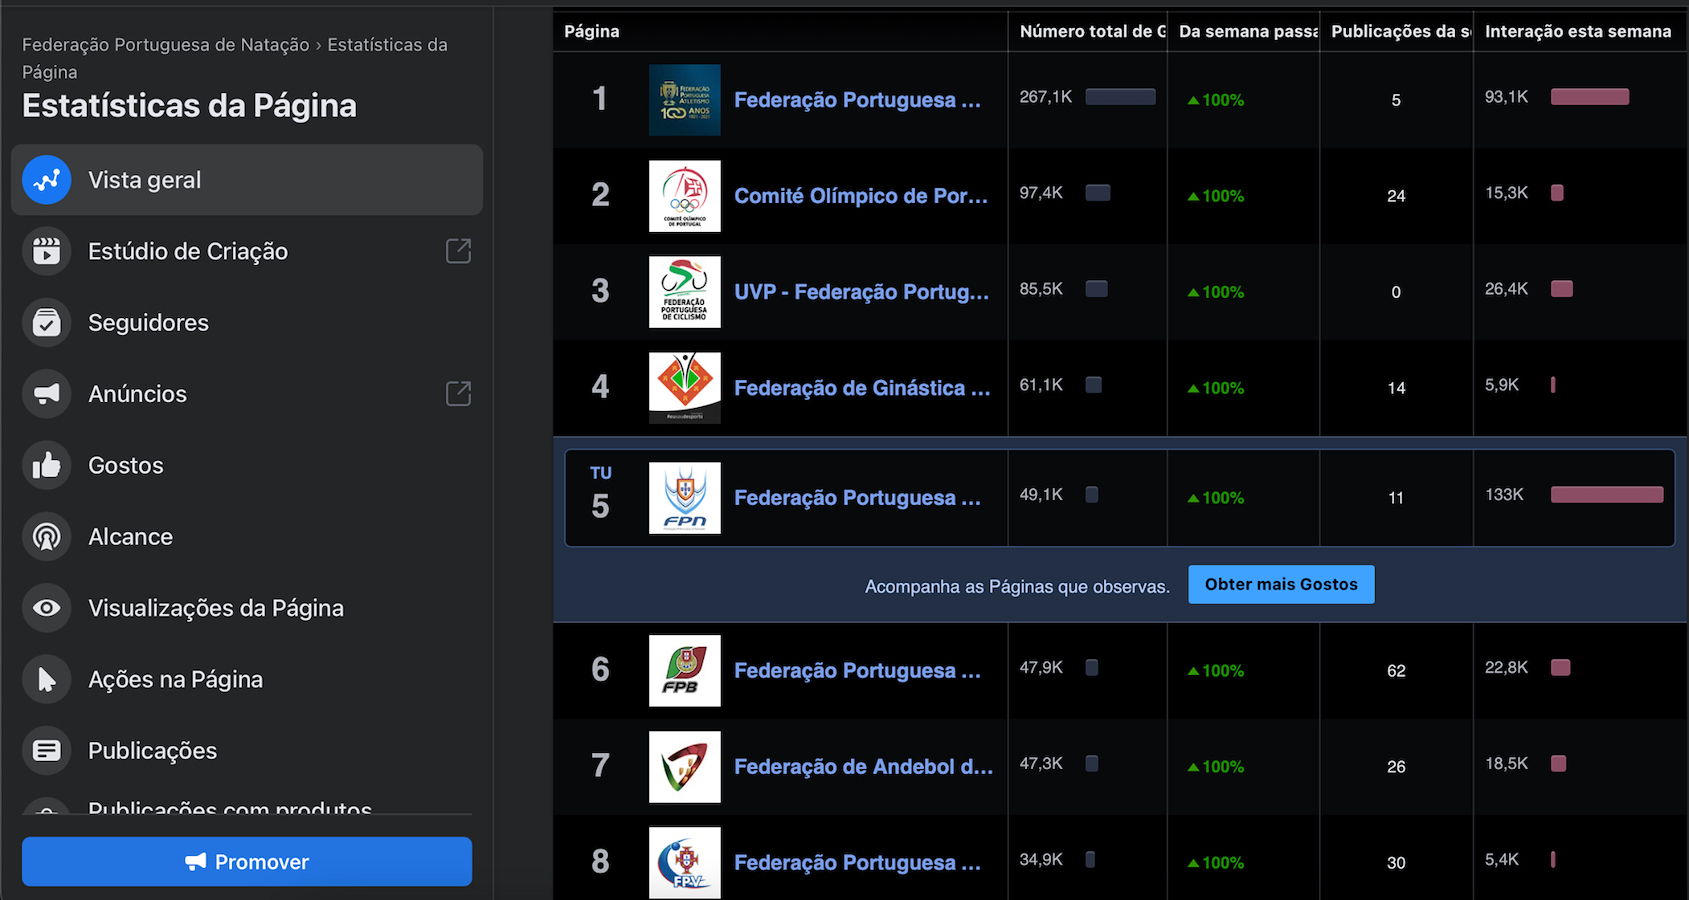The width and height of the screenshot is (1689, 900).
Task: Click the Anúncios megaphone icon
Action: click(x=46, y=394)
